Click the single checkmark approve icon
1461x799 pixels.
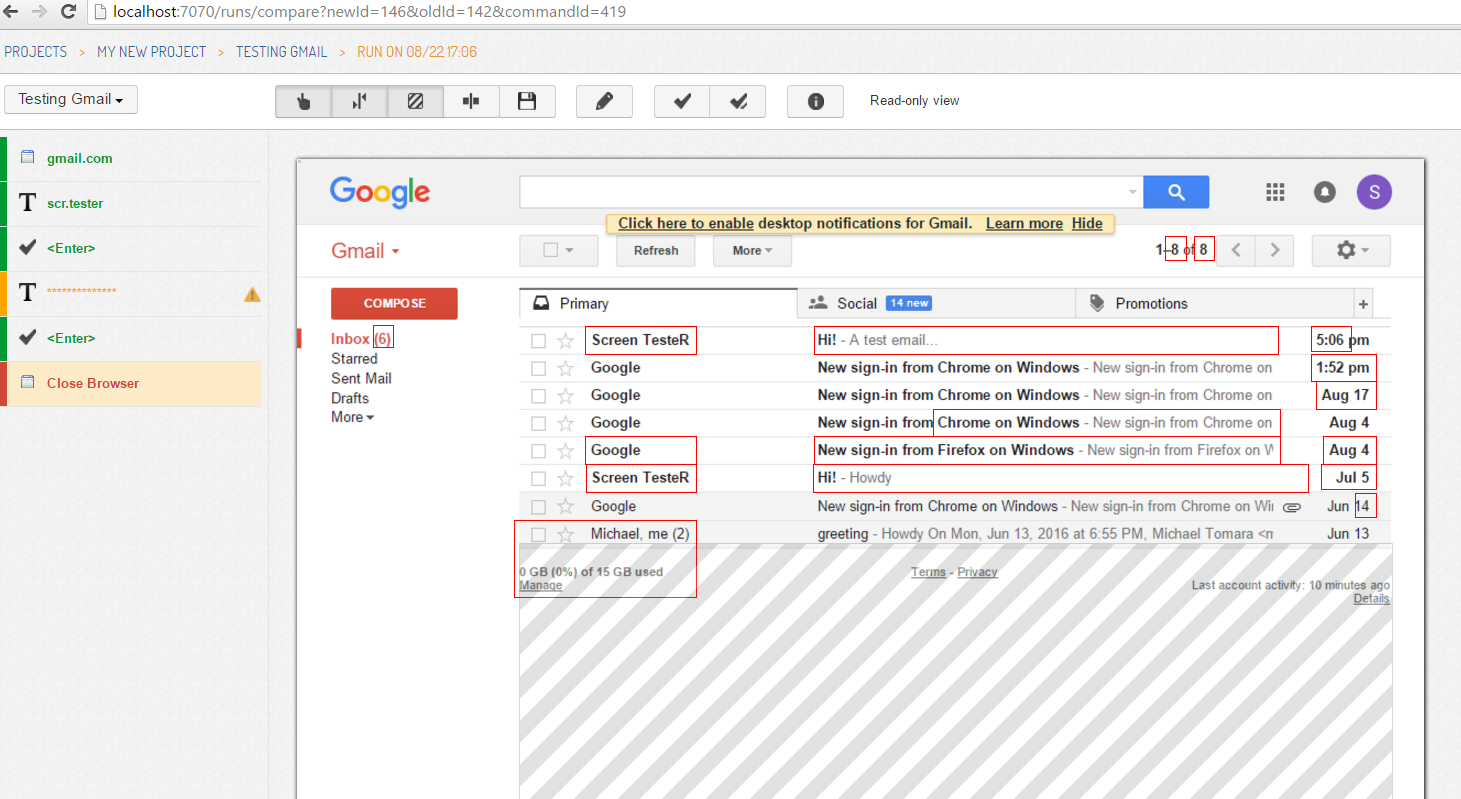683,101
